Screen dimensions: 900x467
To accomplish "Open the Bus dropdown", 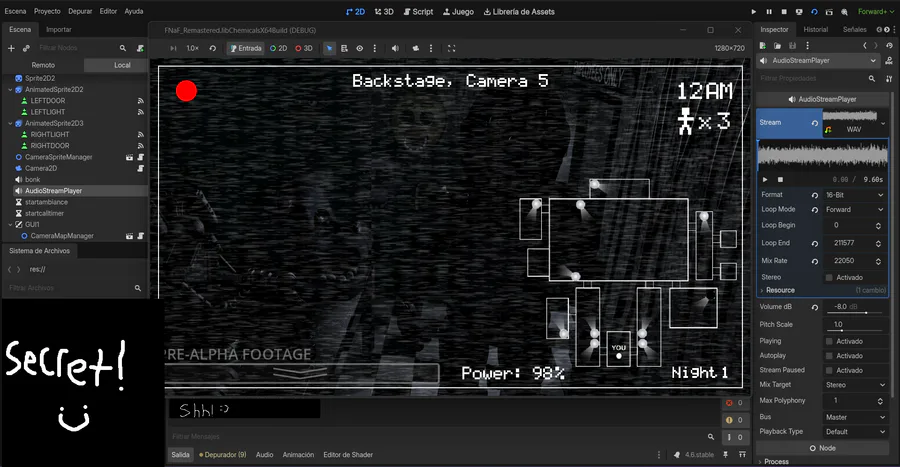I will pos(855,417).
